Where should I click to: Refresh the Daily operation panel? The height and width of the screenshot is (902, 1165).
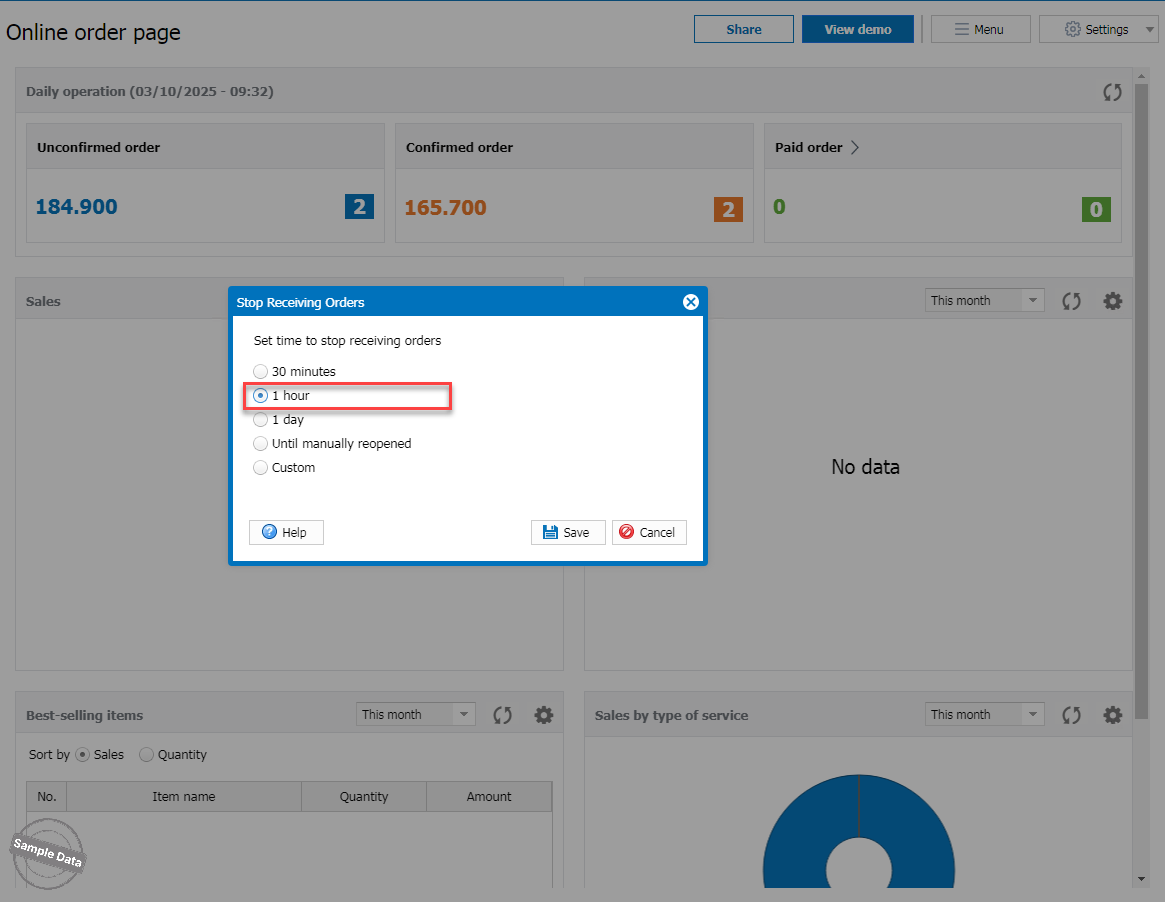[1112, 92]
